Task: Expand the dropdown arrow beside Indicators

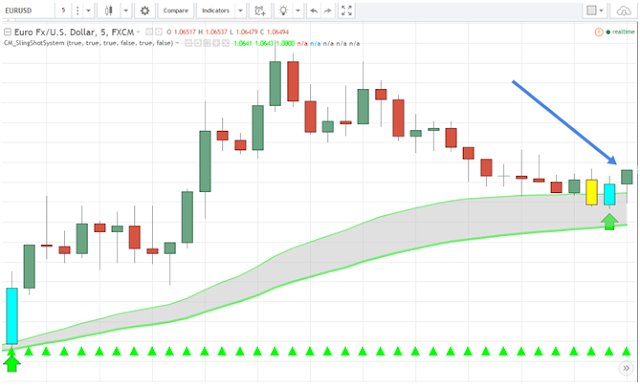Action: (x=240, y=11)
